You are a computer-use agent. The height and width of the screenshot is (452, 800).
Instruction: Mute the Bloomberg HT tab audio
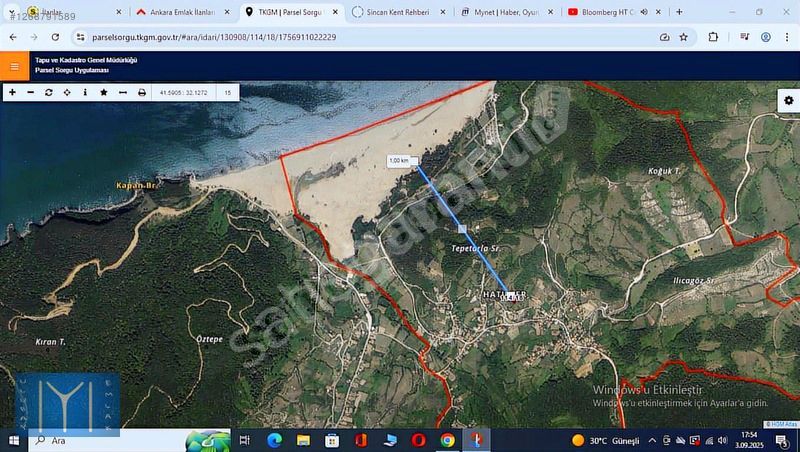click(x=643, y=12)
